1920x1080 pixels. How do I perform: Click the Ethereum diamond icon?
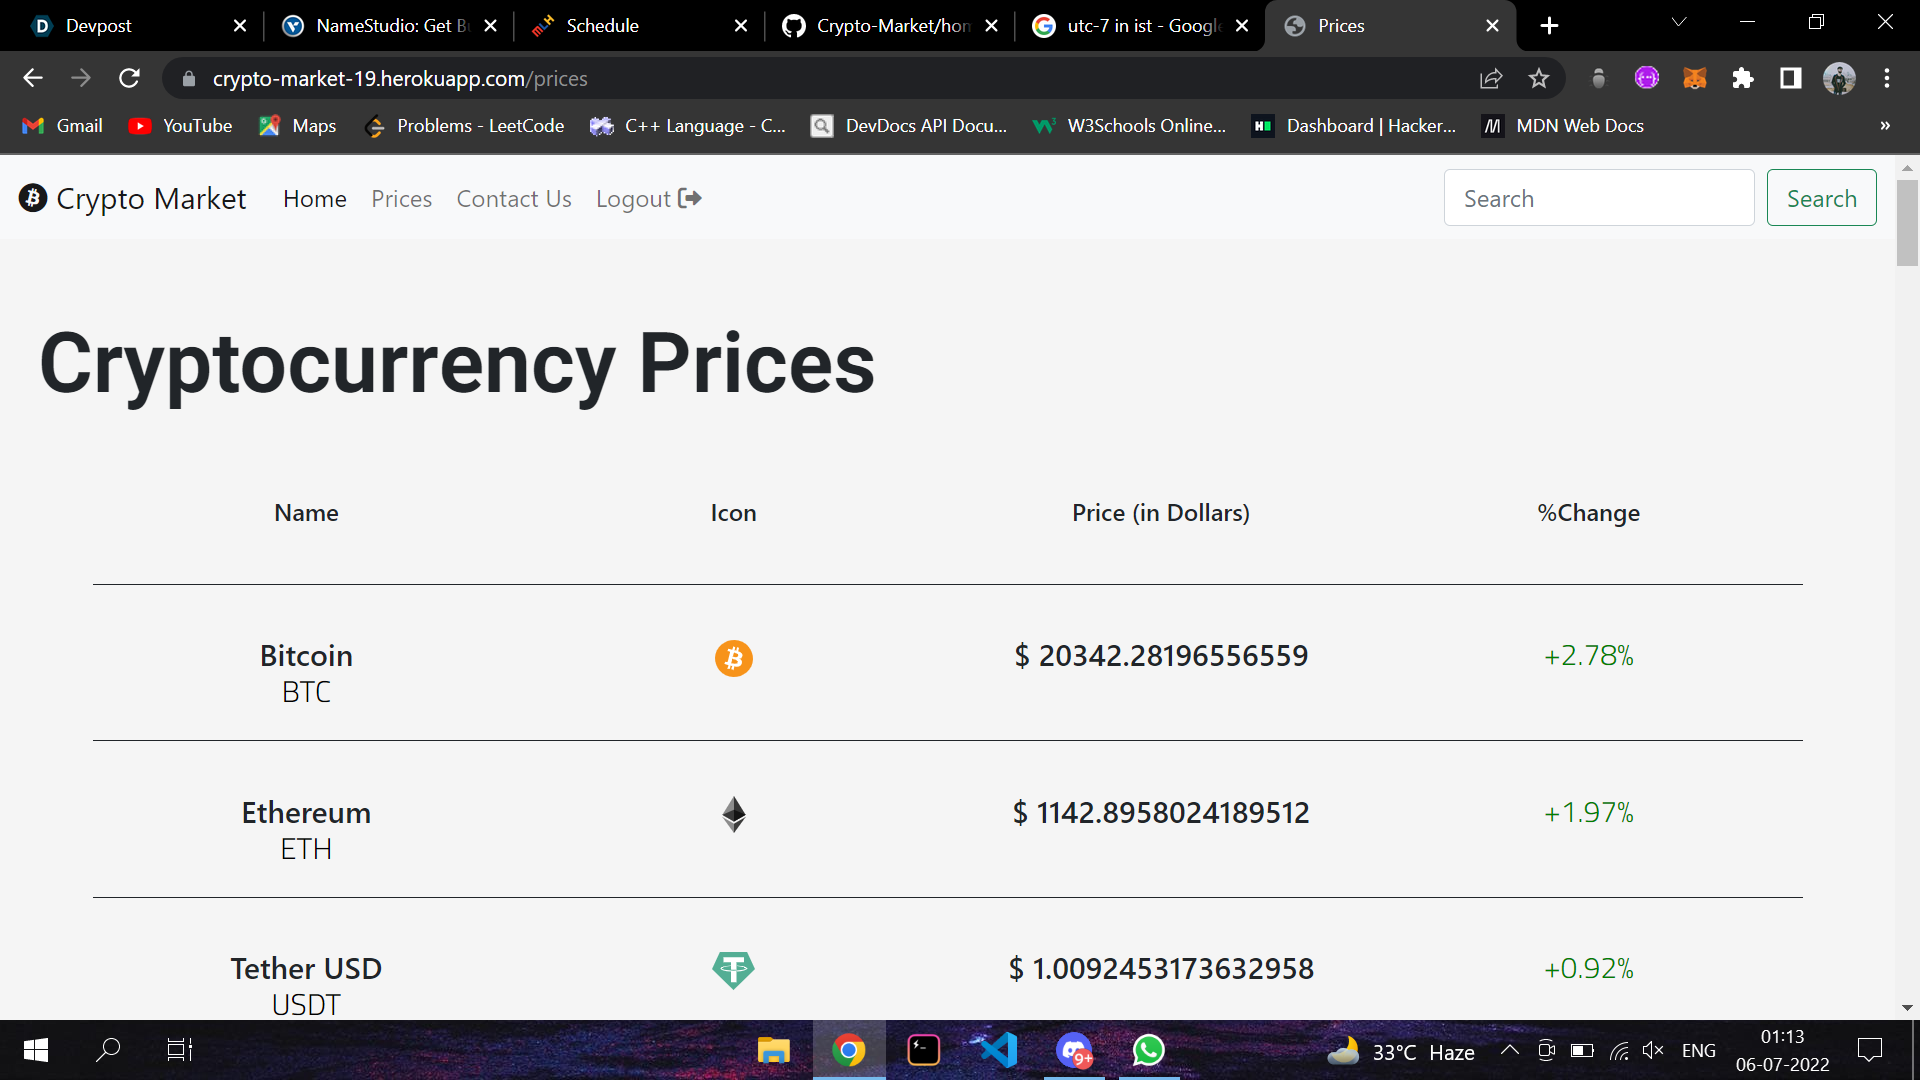[733, 814]
